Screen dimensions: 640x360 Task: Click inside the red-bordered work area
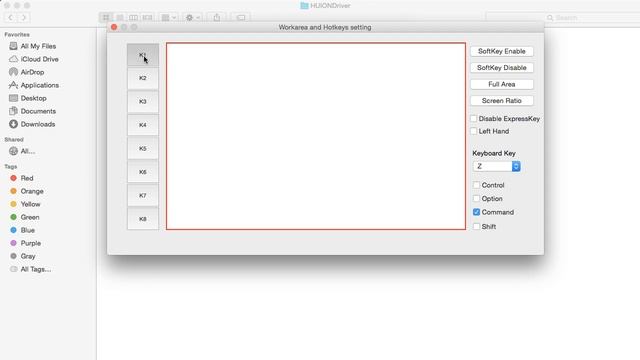(x=316, y=136)
